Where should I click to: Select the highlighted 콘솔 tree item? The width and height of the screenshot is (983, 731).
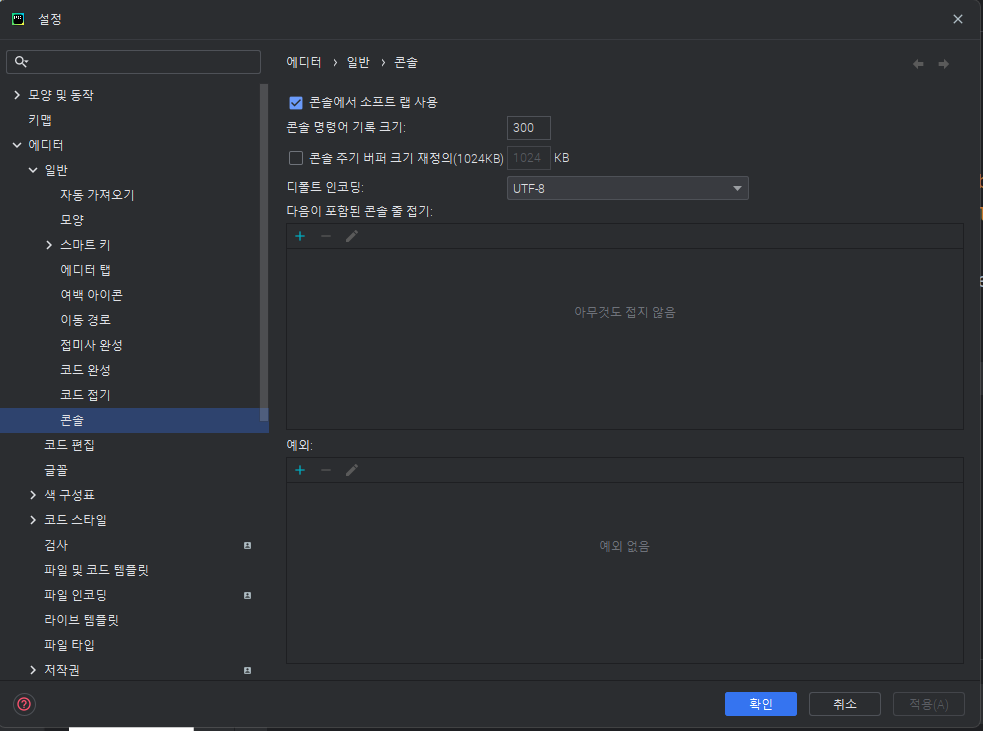coord(134,420)
